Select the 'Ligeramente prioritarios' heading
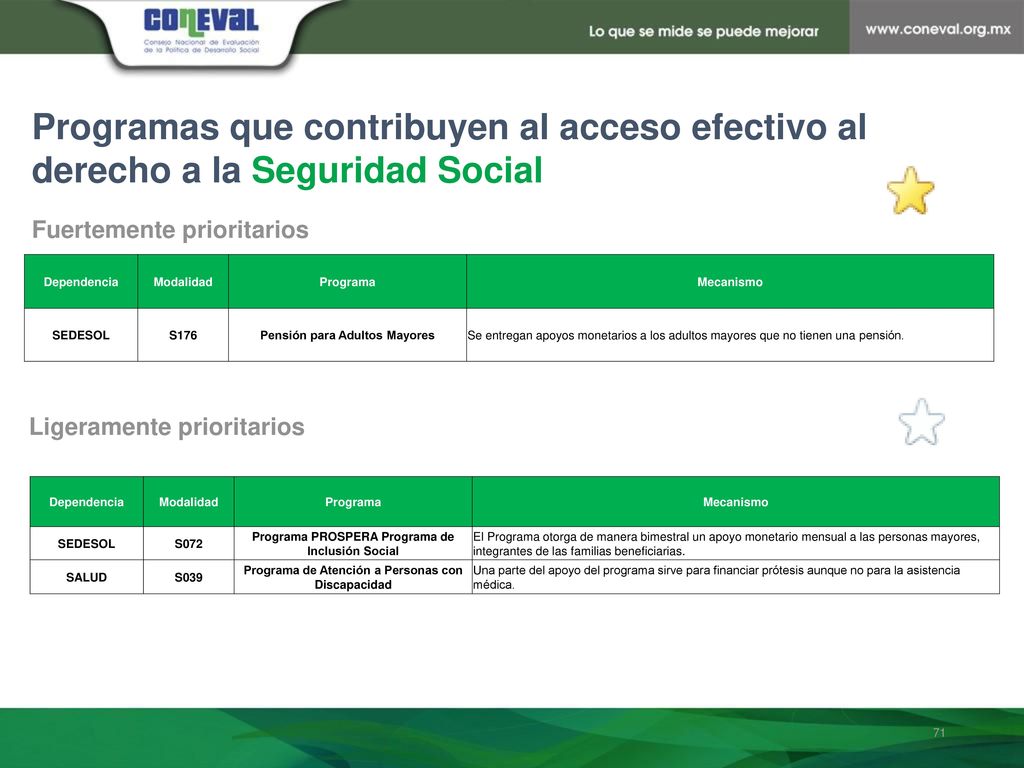The width and height of the screenshot is (1024, 768). (x=167, y=426)
